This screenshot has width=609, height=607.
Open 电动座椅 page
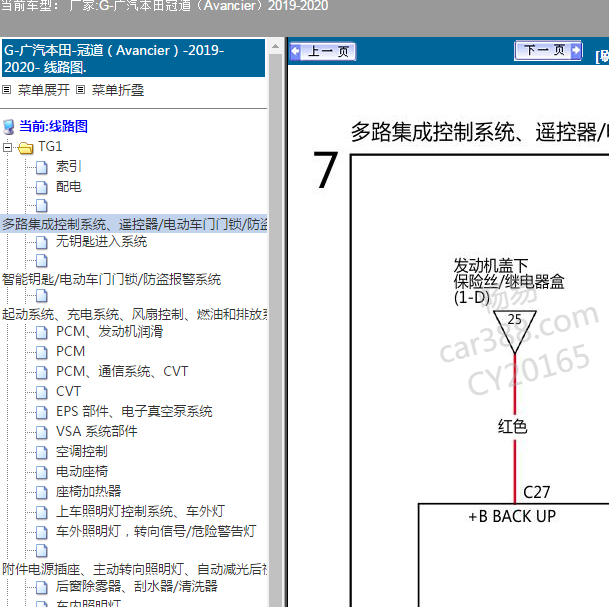click(82, 471)
